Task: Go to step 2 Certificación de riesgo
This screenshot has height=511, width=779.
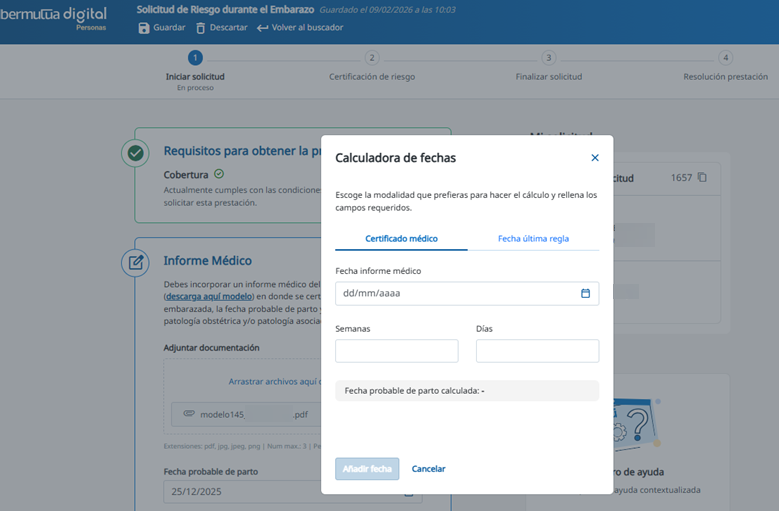Action: (x=372, y=59)
